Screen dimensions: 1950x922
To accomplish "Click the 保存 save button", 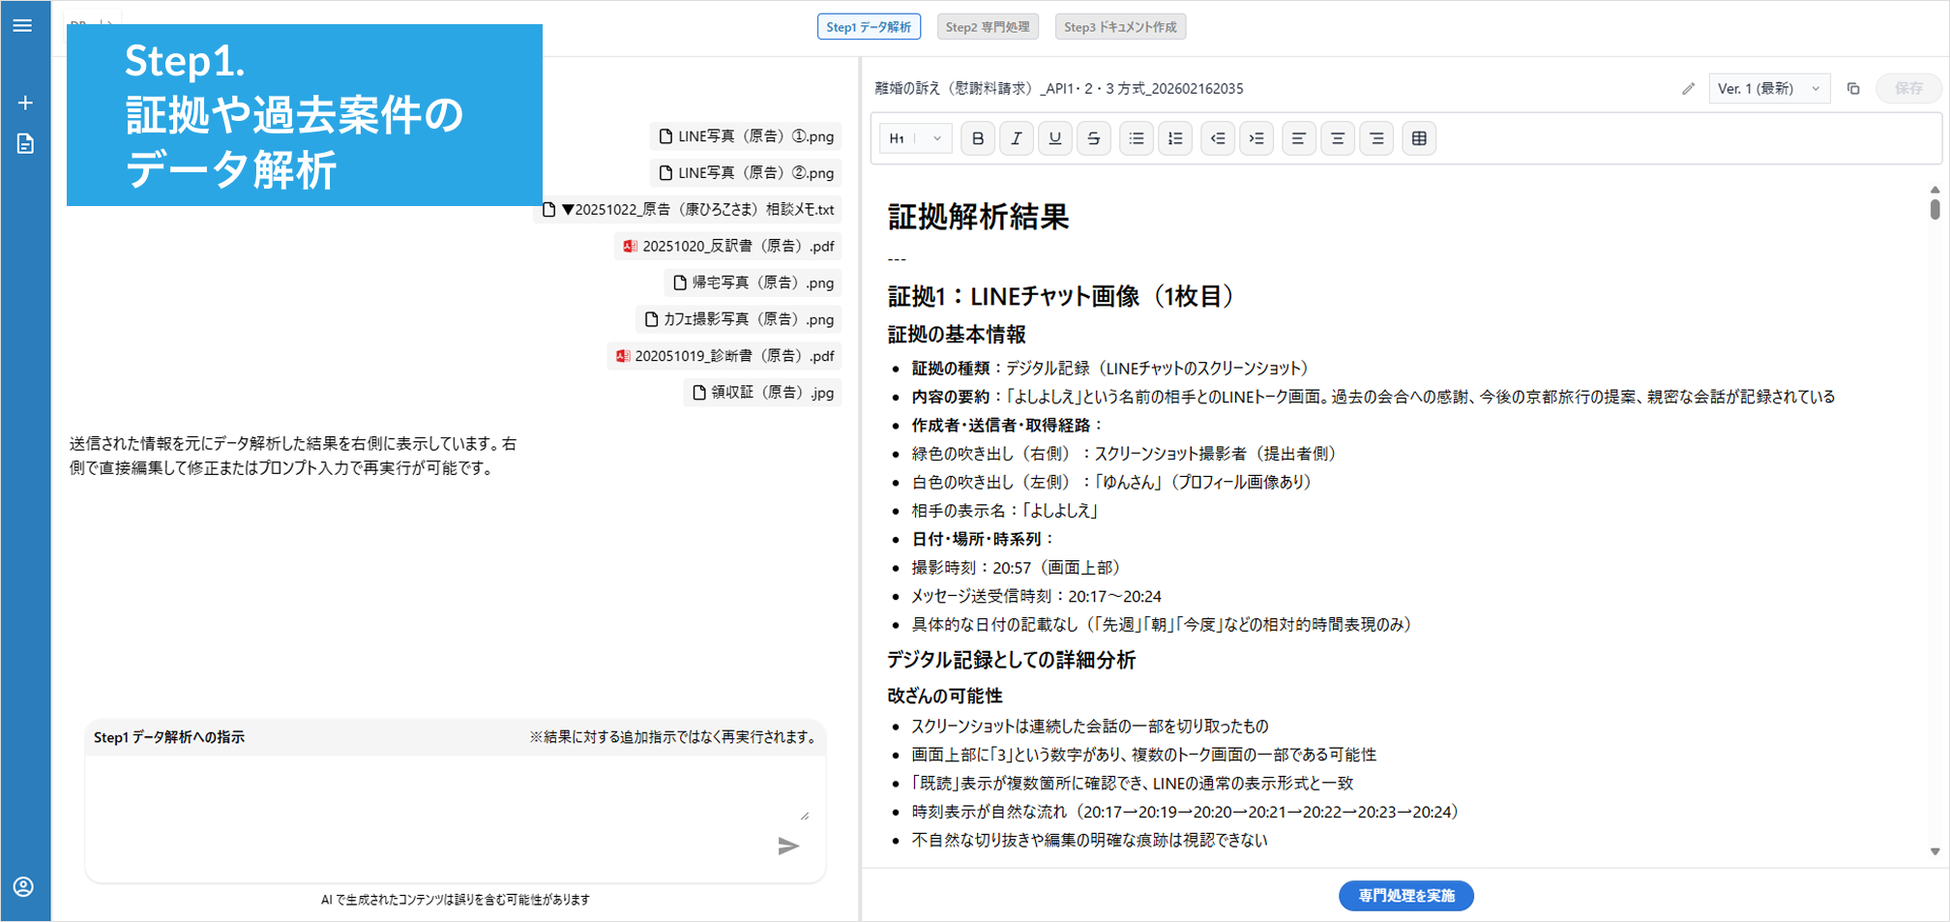I will pyautogui.click(x=1908, y=89).
